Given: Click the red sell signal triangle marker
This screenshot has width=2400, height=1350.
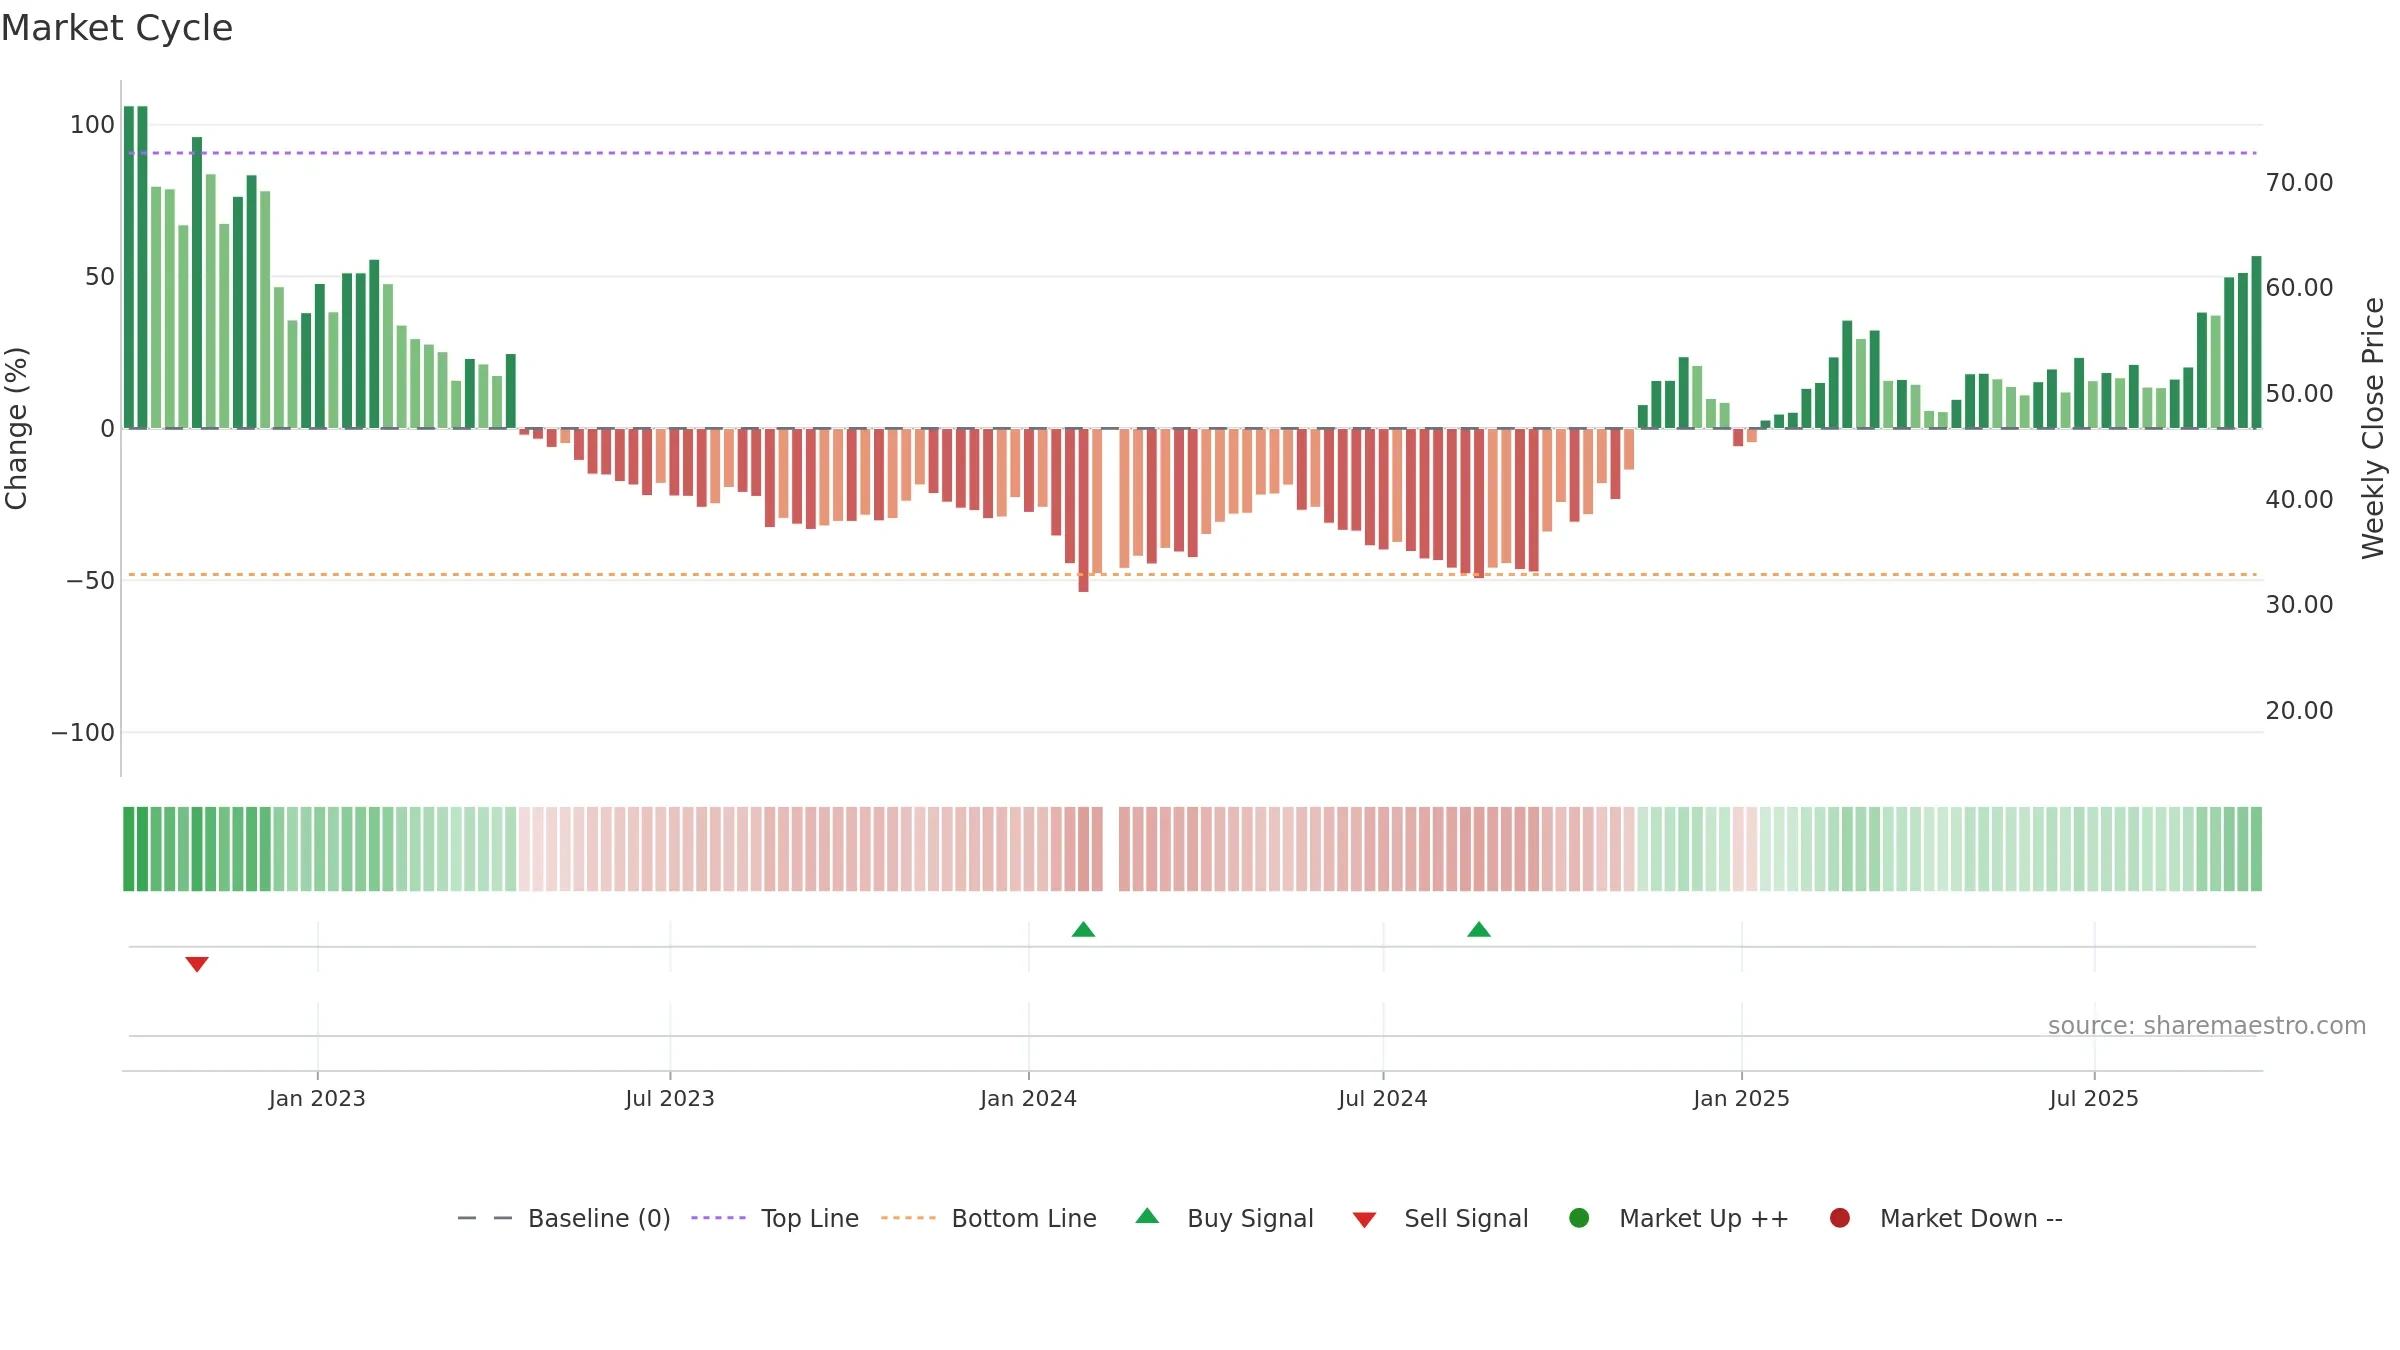Looking at the screenshot, I should tap(197, 964).
